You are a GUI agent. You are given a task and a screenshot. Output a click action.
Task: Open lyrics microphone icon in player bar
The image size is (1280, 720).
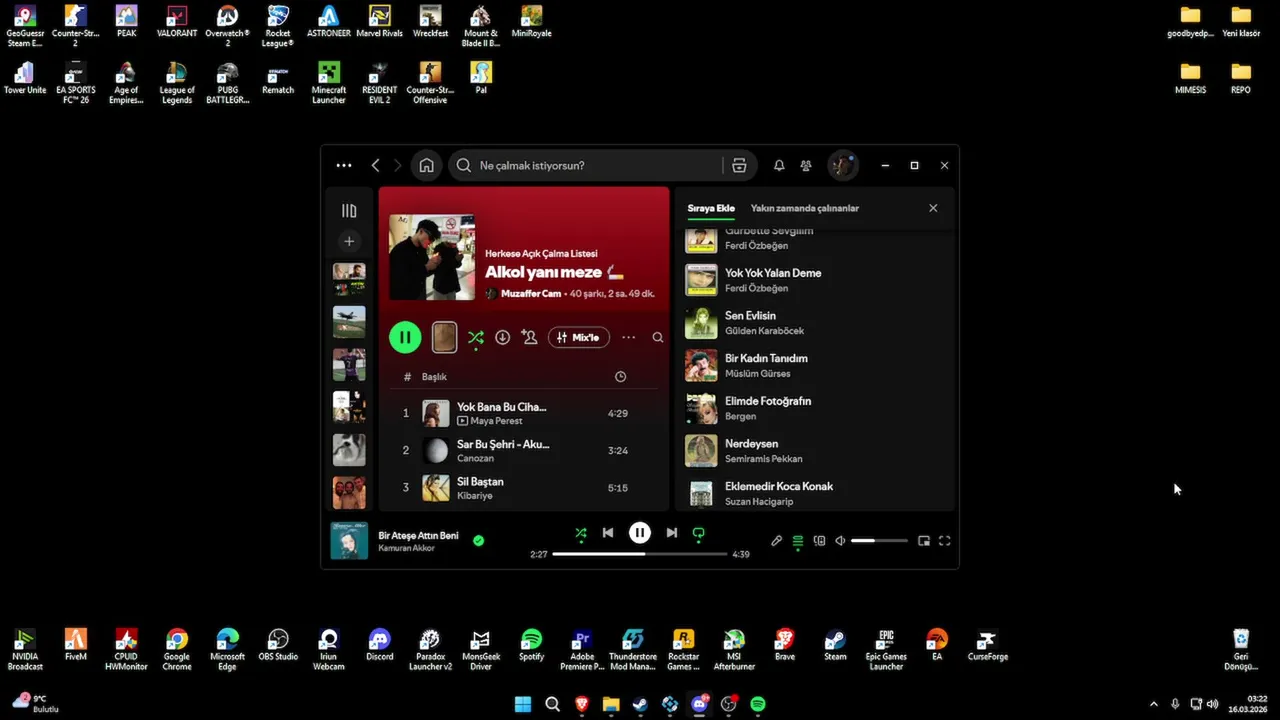pyautogui.click(x=776, y=541)
